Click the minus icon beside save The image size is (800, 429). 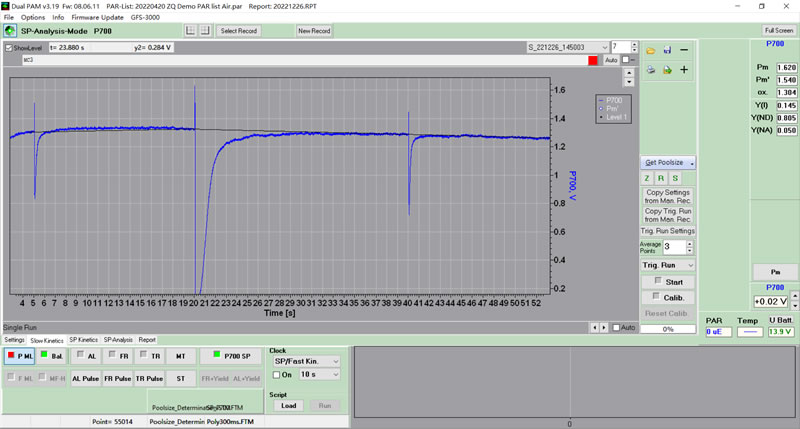tap(684, 49)
